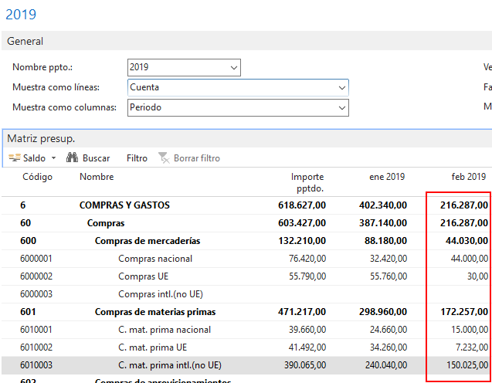Click the Cuenta value field
Viewport: 492px width, 383px height.
coord(238,88)
